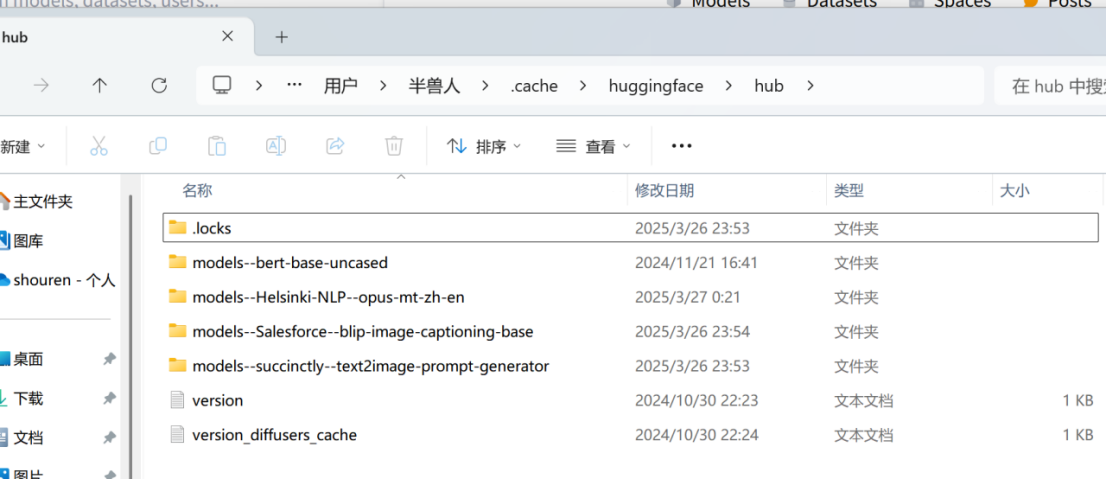Image resolution: width=1107 pixels, height=480 pixels.
Task: Refresh the current folder view
Action: [159, 86]
